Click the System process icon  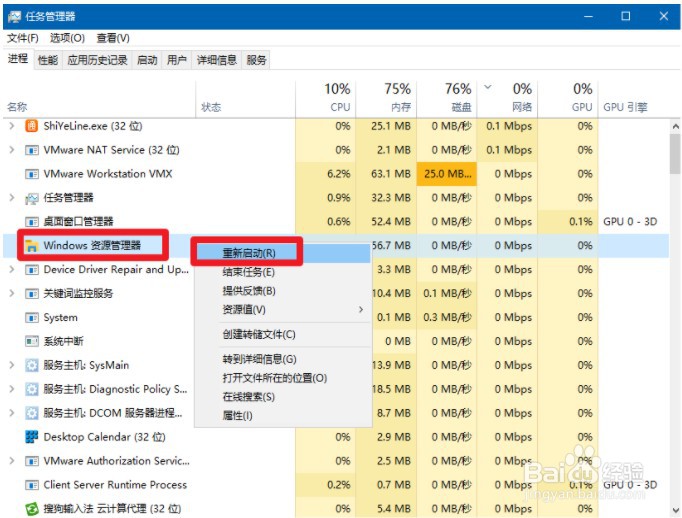point(32,318)
